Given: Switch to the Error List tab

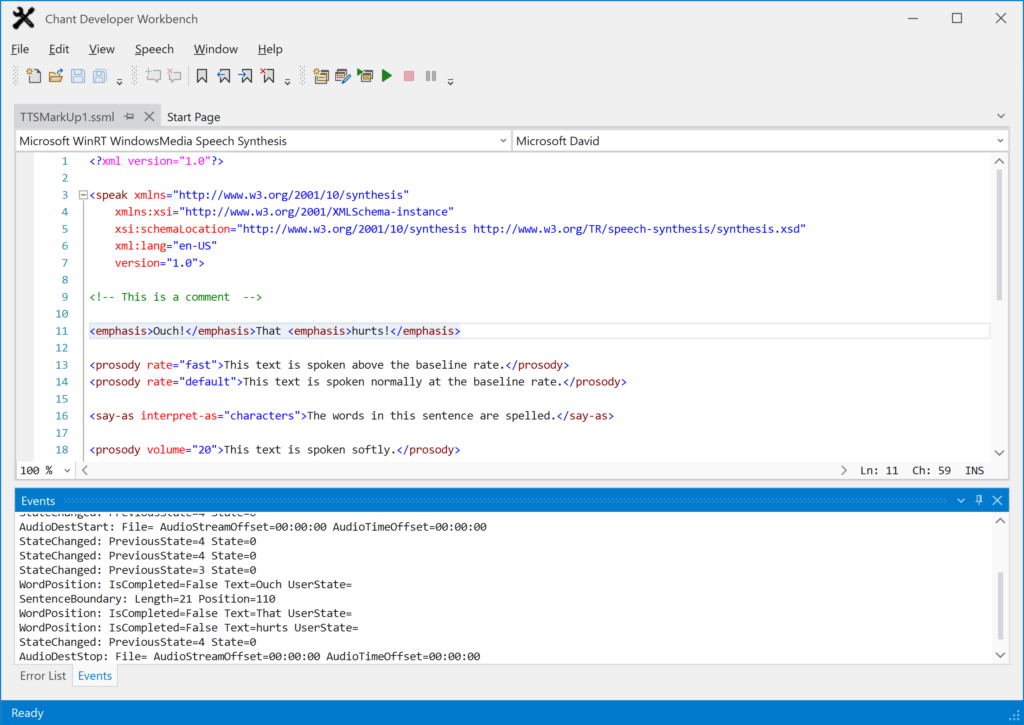Looking at the screenshot, I should point(43,676).
